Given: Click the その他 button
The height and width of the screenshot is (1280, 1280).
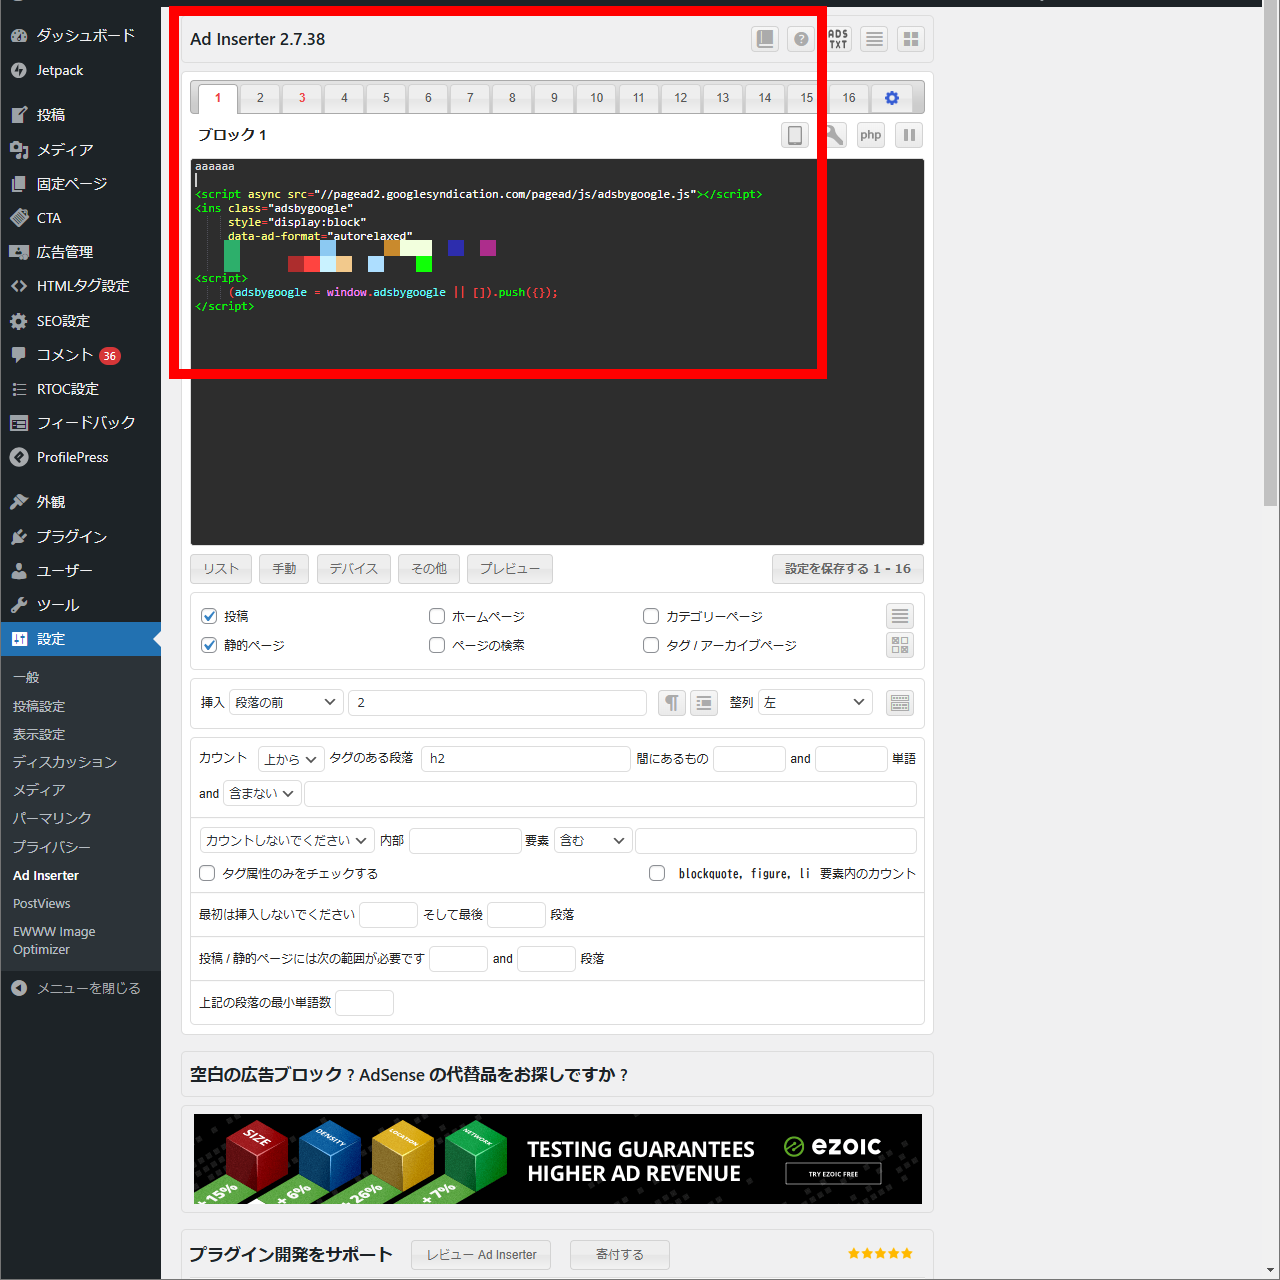Looking at the screenshot, I should point(429,569).
